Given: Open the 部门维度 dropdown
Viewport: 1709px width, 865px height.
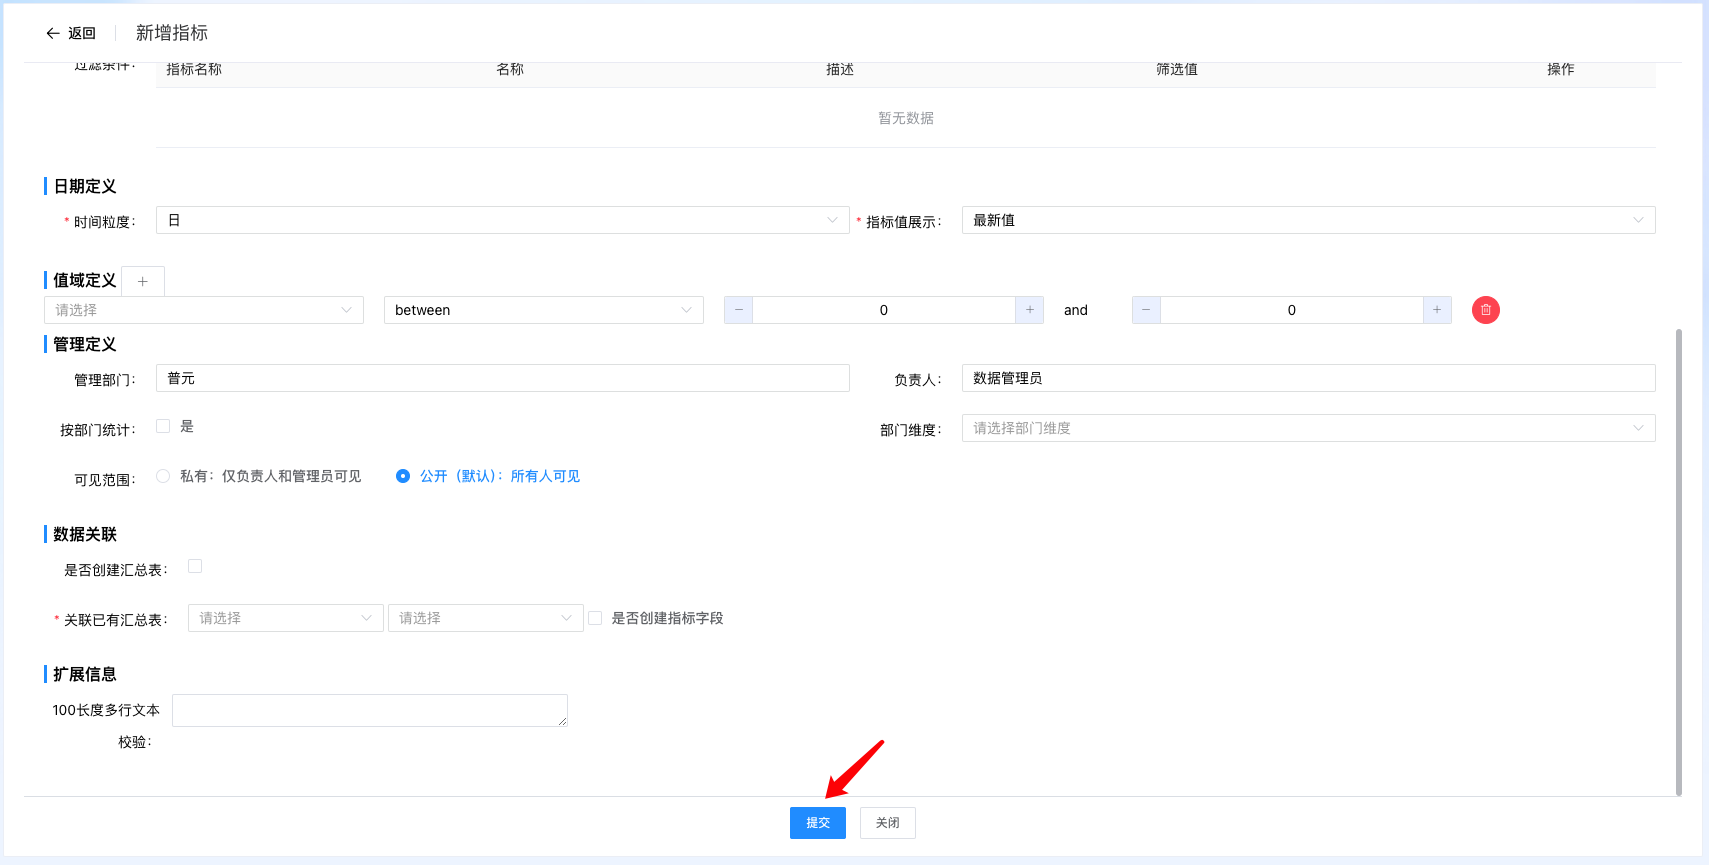Looking at the screenshot, I should (1308, 428).
